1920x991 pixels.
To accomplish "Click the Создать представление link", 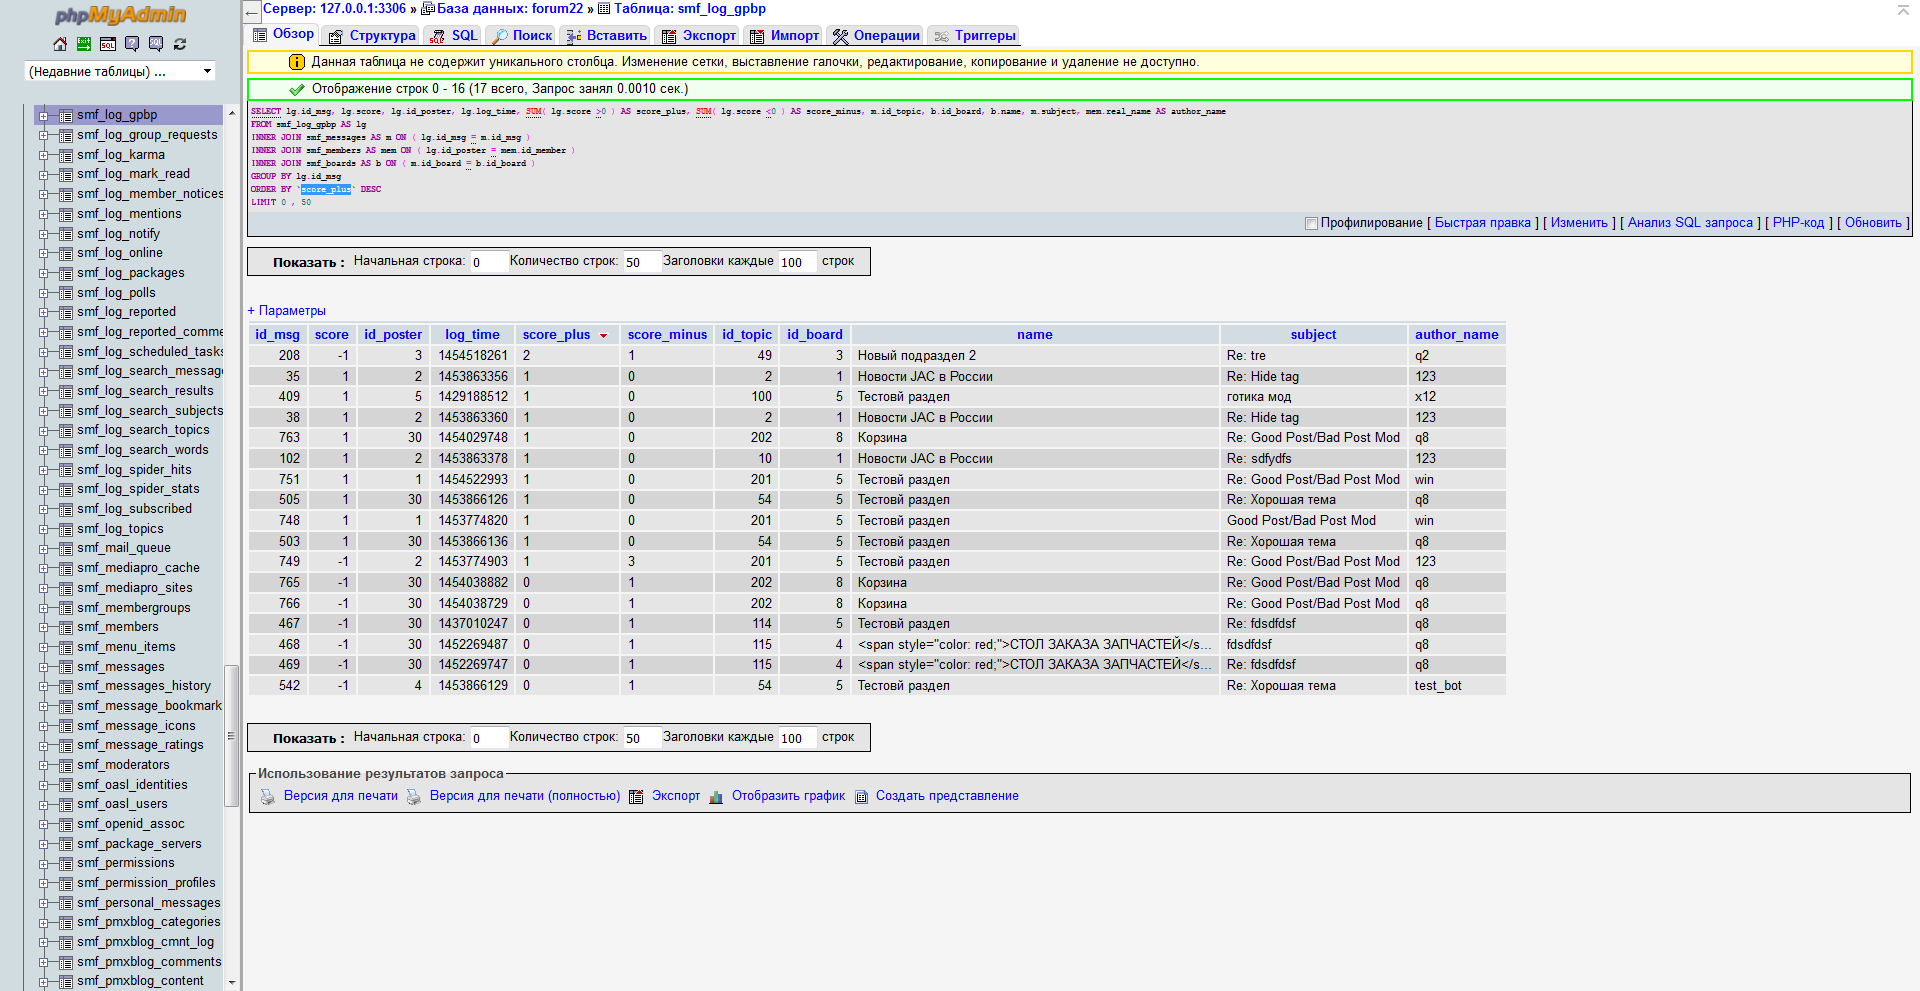I will point(946,796).
